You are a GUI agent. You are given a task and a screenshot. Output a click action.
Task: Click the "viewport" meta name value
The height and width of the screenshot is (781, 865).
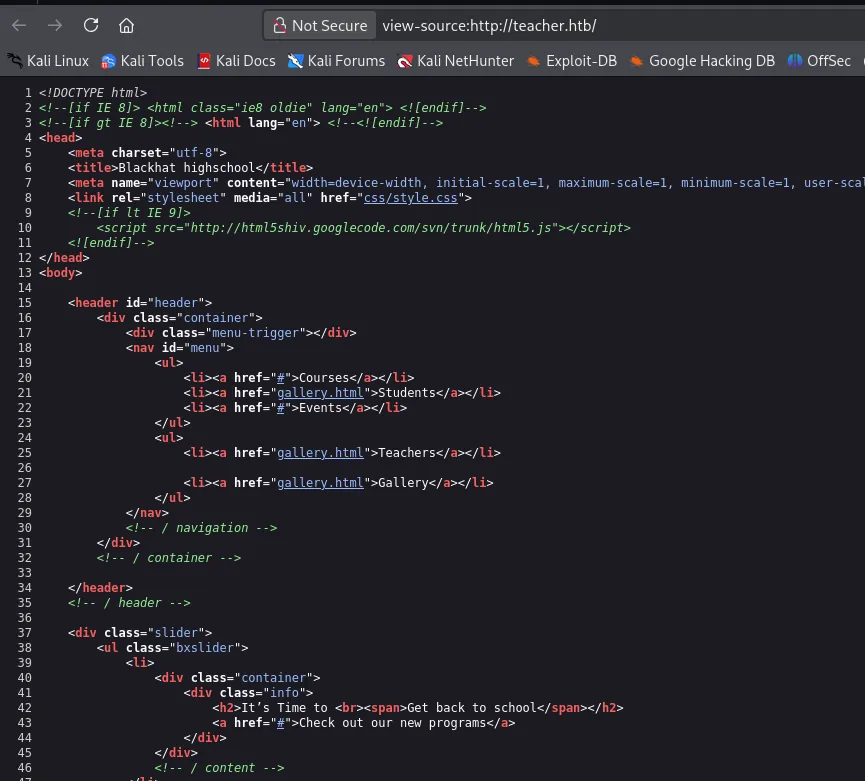(x=183, y=183)
